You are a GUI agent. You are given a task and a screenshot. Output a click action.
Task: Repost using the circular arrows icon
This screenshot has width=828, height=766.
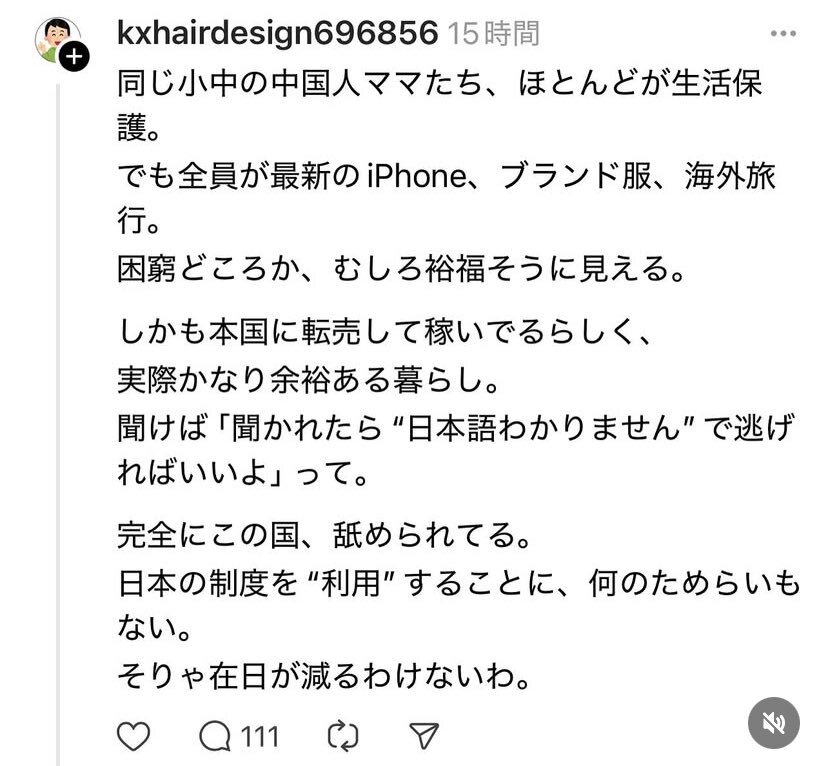coord(343,736)
